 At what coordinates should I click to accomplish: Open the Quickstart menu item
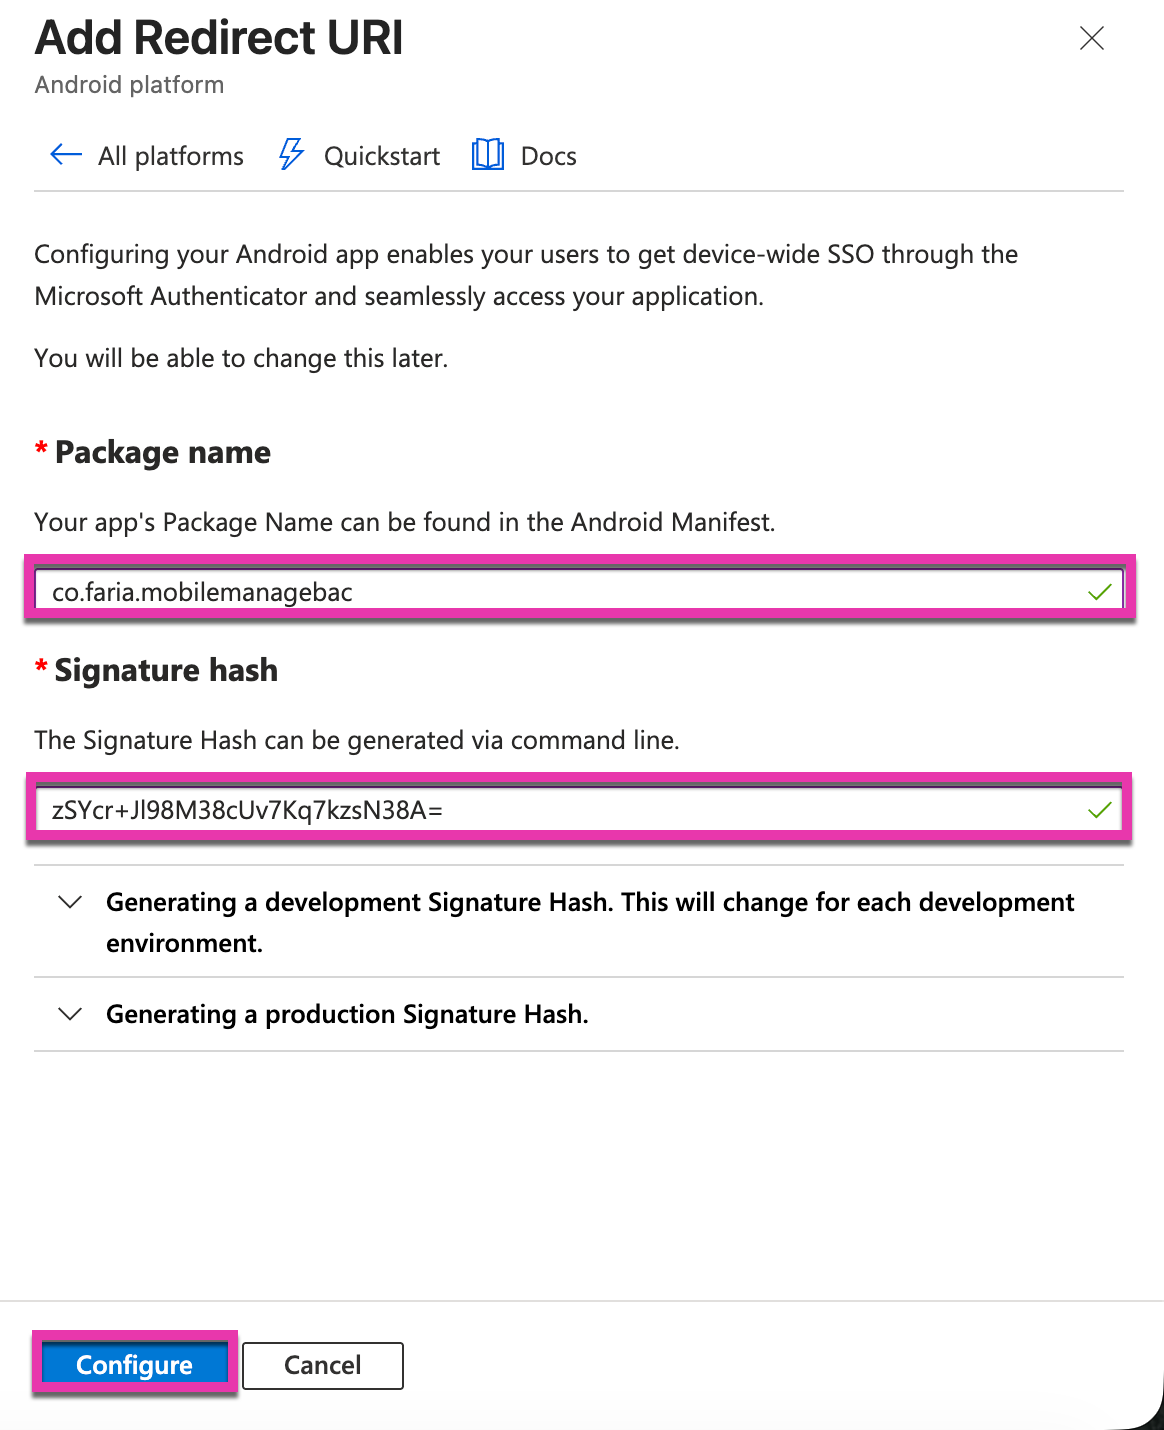point(382,156)
